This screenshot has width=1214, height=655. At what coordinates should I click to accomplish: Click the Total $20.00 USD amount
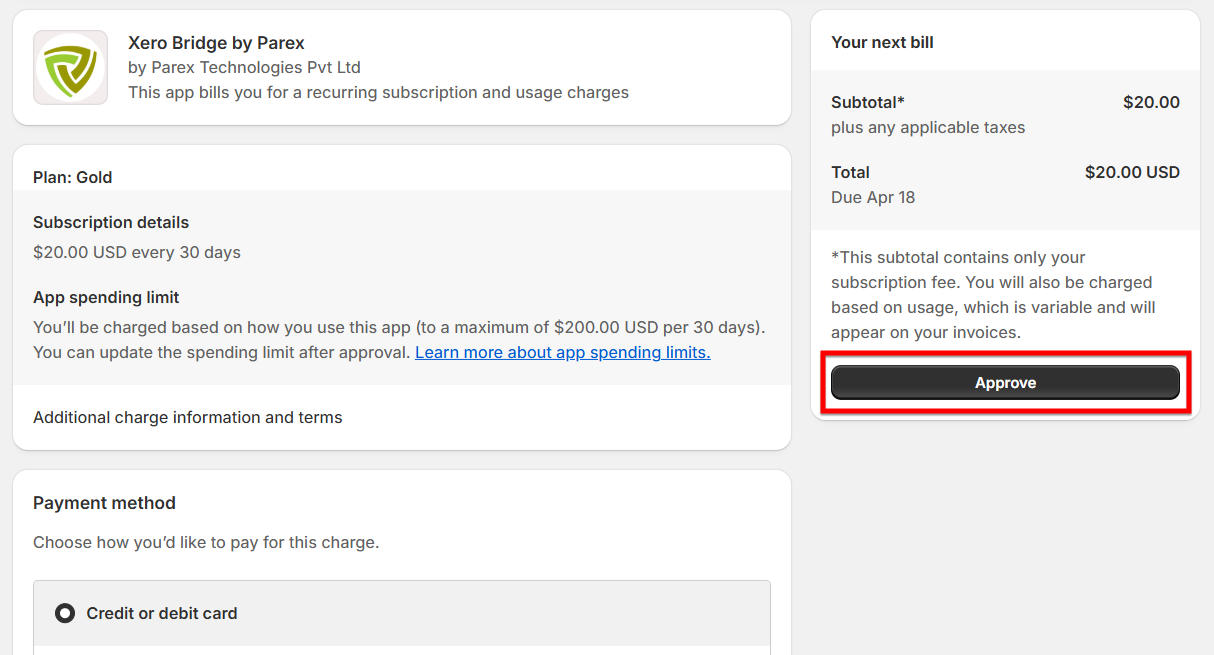[1132, 172]
